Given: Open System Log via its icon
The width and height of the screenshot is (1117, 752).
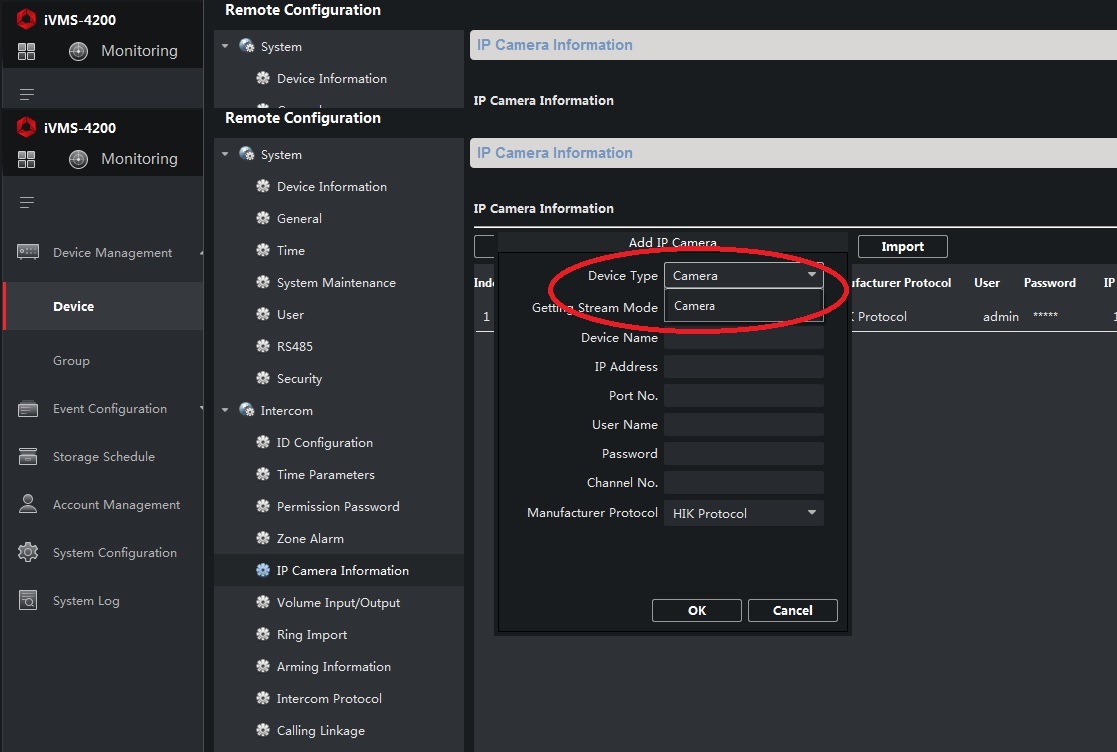Looking at the screenshot, I should coord(28,601).
